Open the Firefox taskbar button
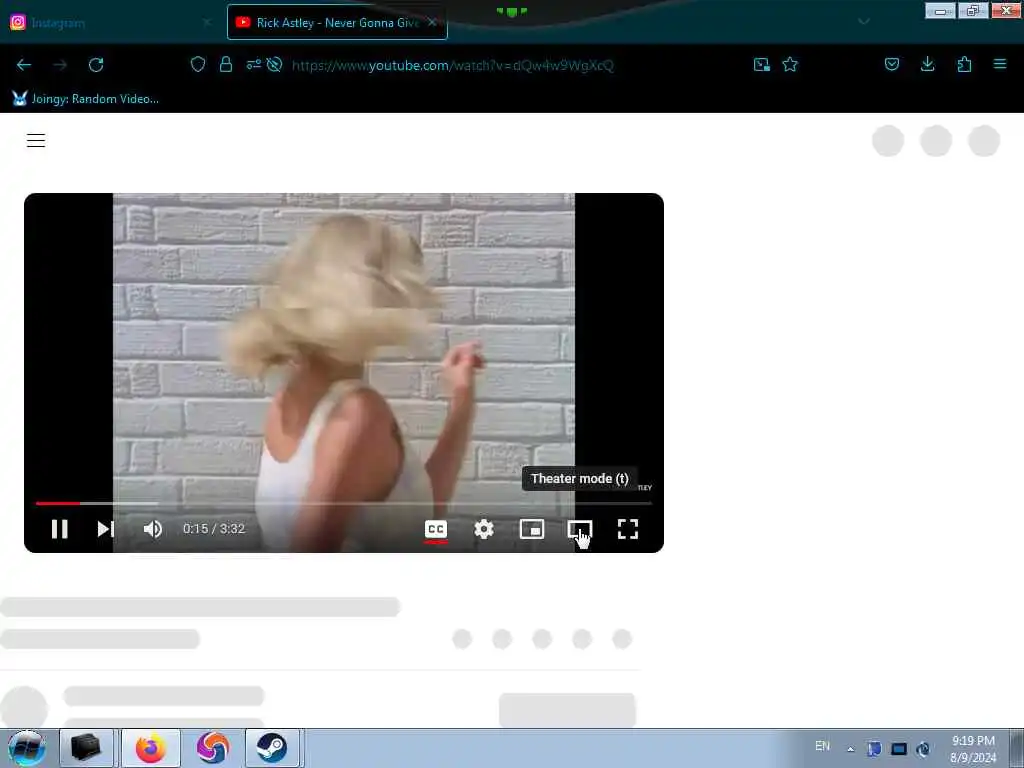 (151, 748)
